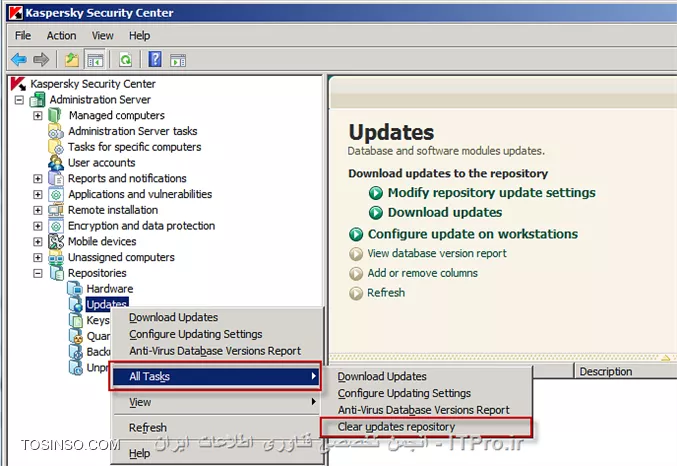Expand the Managed computers node
The width and height of the screenshot is (677, 466).
point(38,116)
